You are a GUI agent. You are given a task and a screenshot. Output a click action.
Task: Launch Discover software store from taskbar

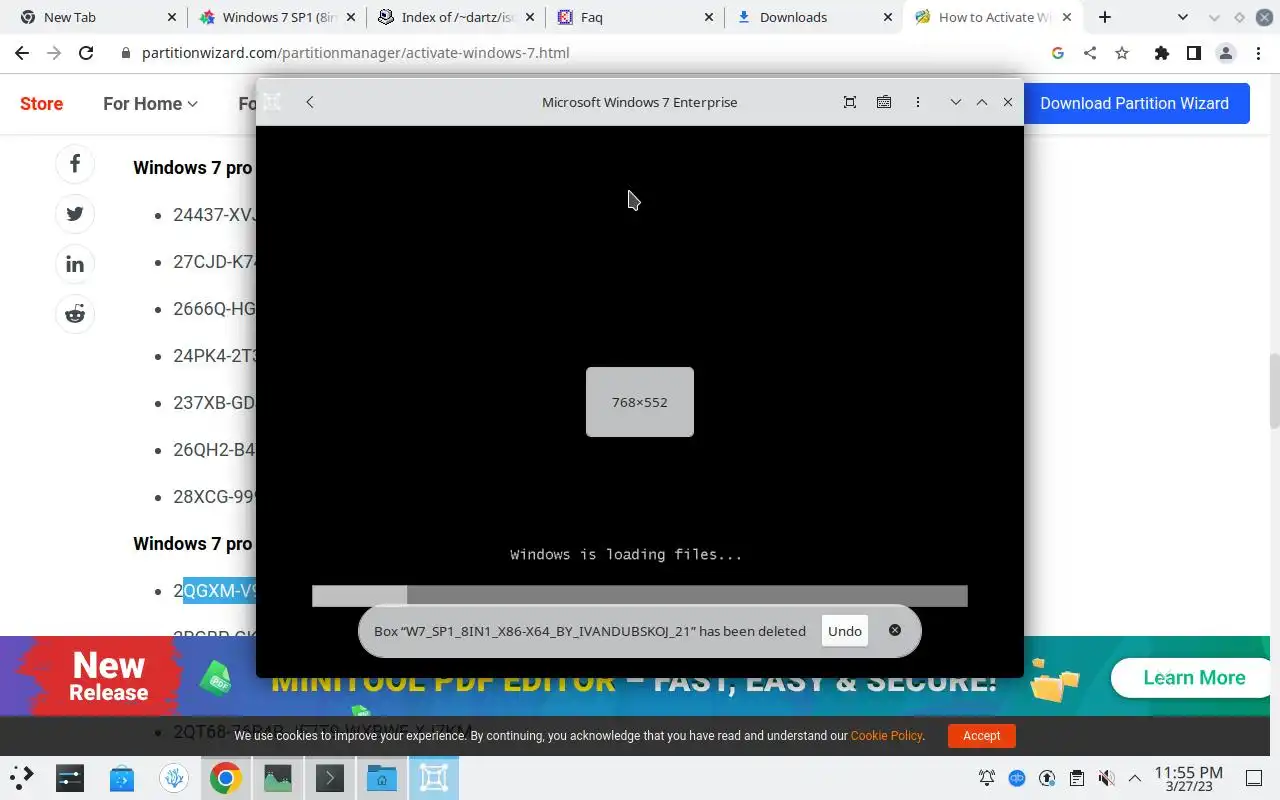[x=122, y=777]
